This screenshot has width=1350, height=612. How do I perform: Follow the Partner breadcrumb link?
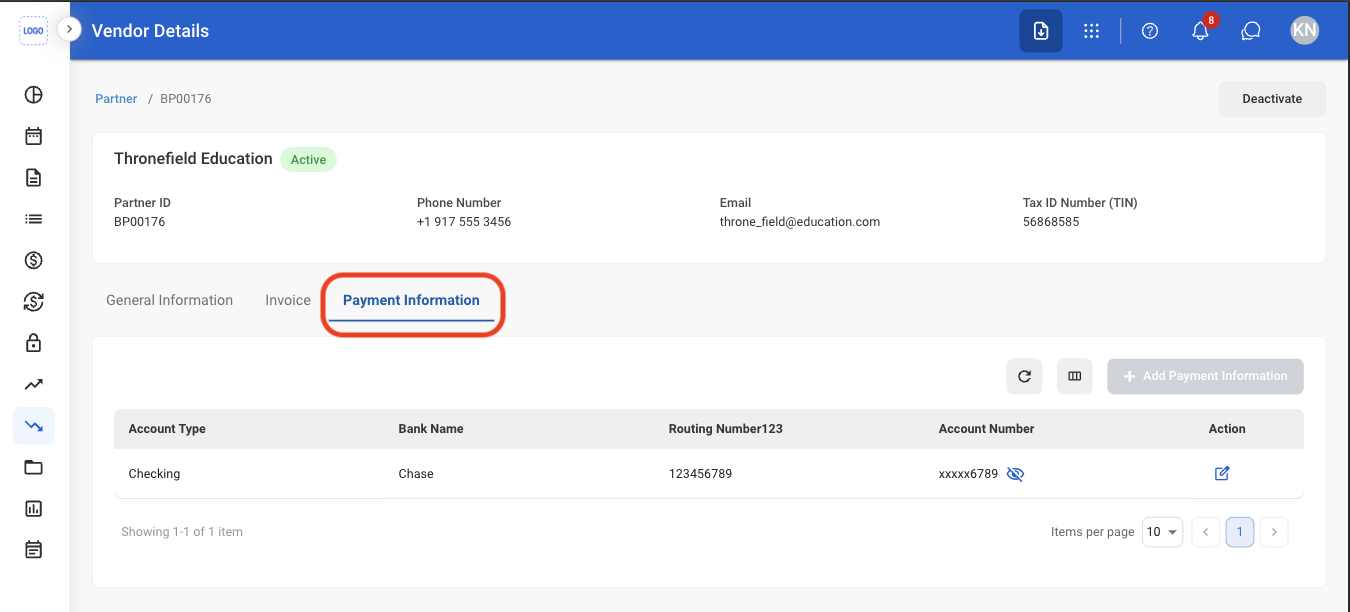click(x=116, y=99)
